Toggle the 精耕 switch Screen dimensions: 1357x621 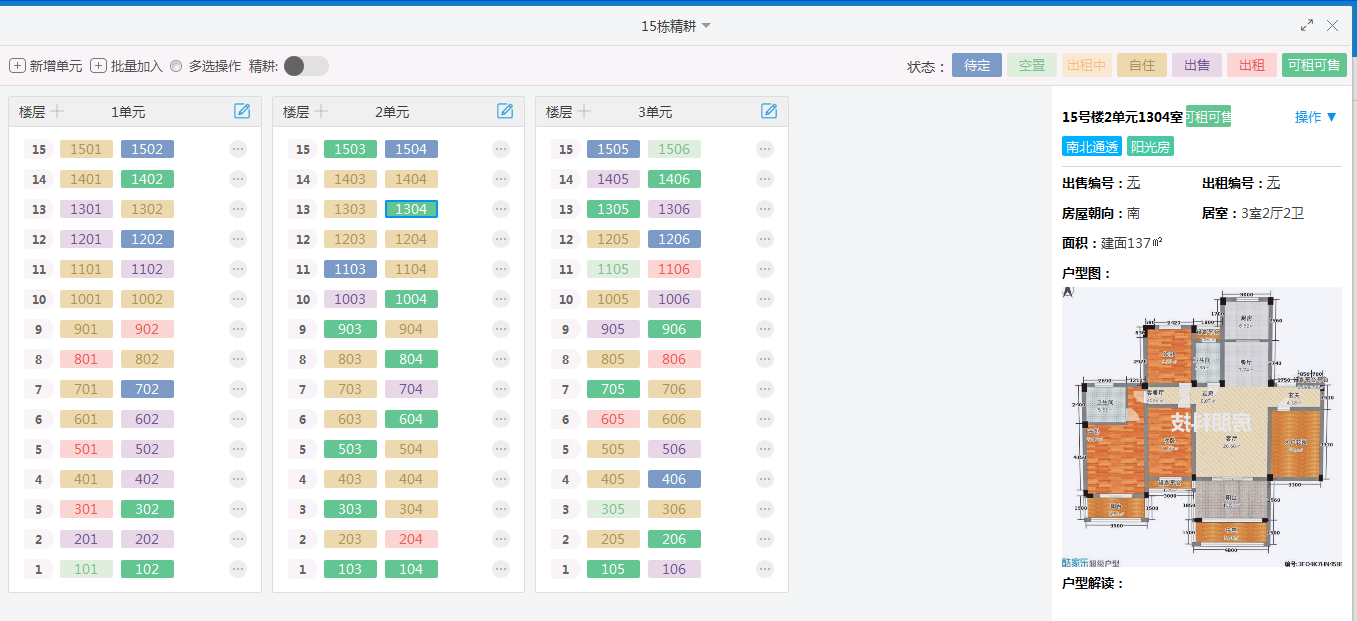click(306, 66)
